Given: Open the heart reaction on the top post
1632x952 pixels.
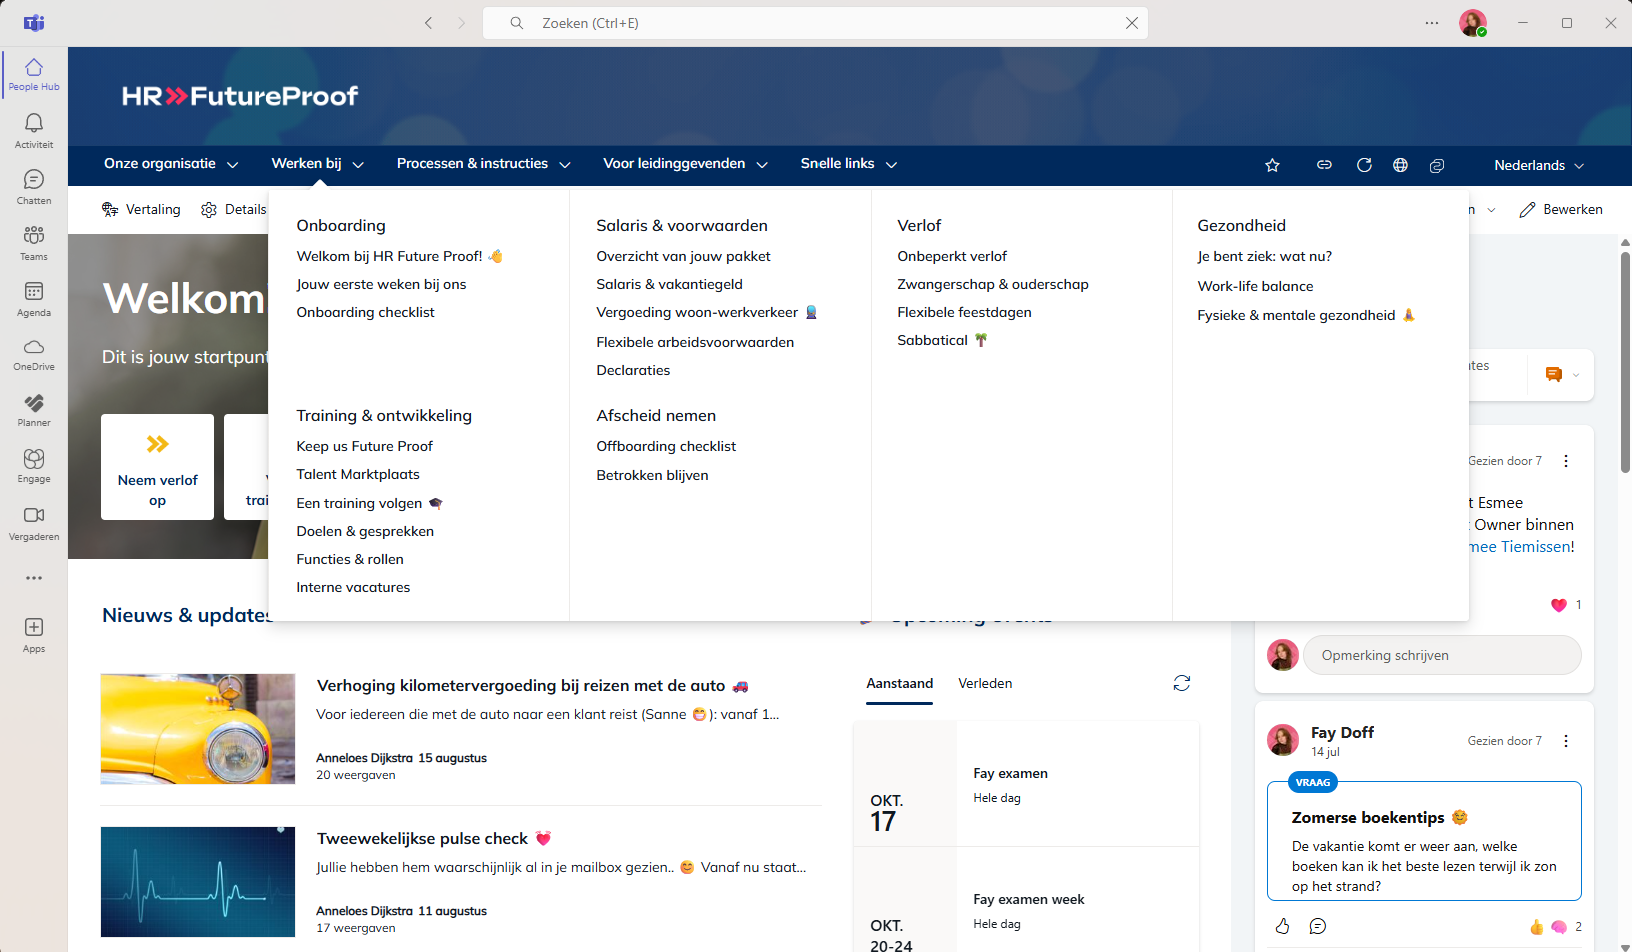Looking at the screenshot, I should [x=1558, y=605].
